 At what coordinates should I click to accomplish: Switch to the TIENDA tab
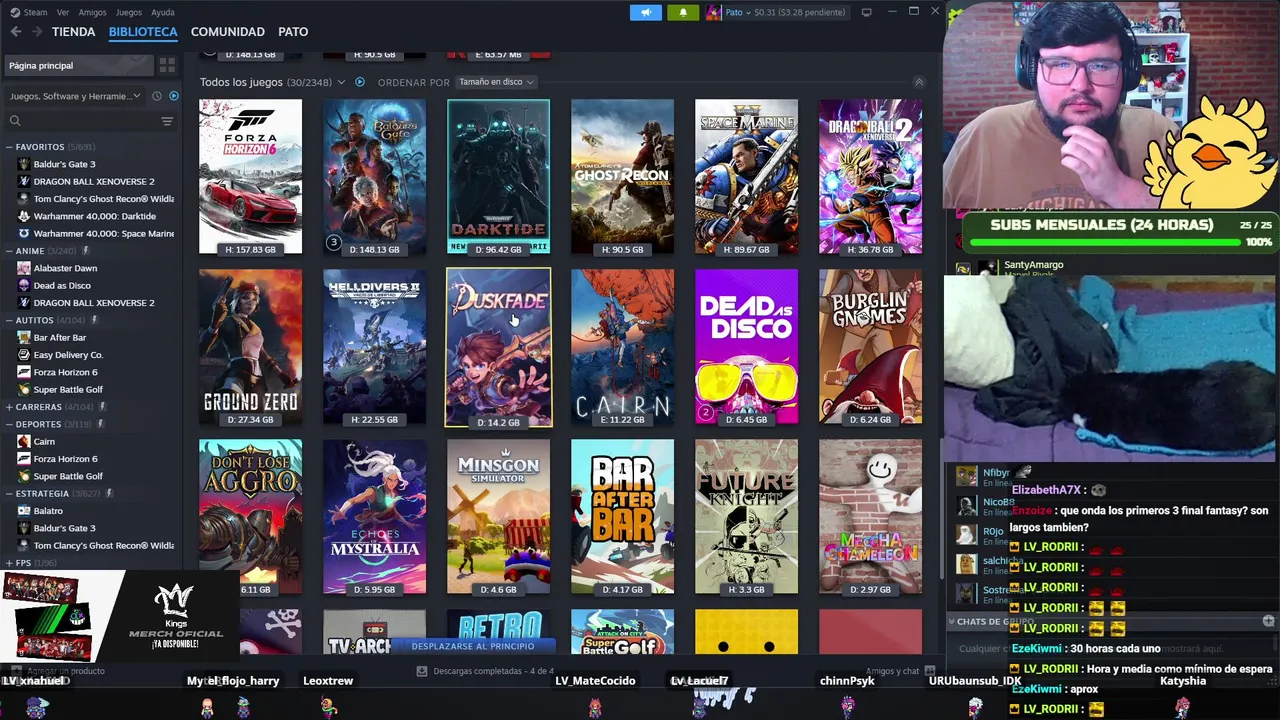pyautogui.click(x=74, y=32)
